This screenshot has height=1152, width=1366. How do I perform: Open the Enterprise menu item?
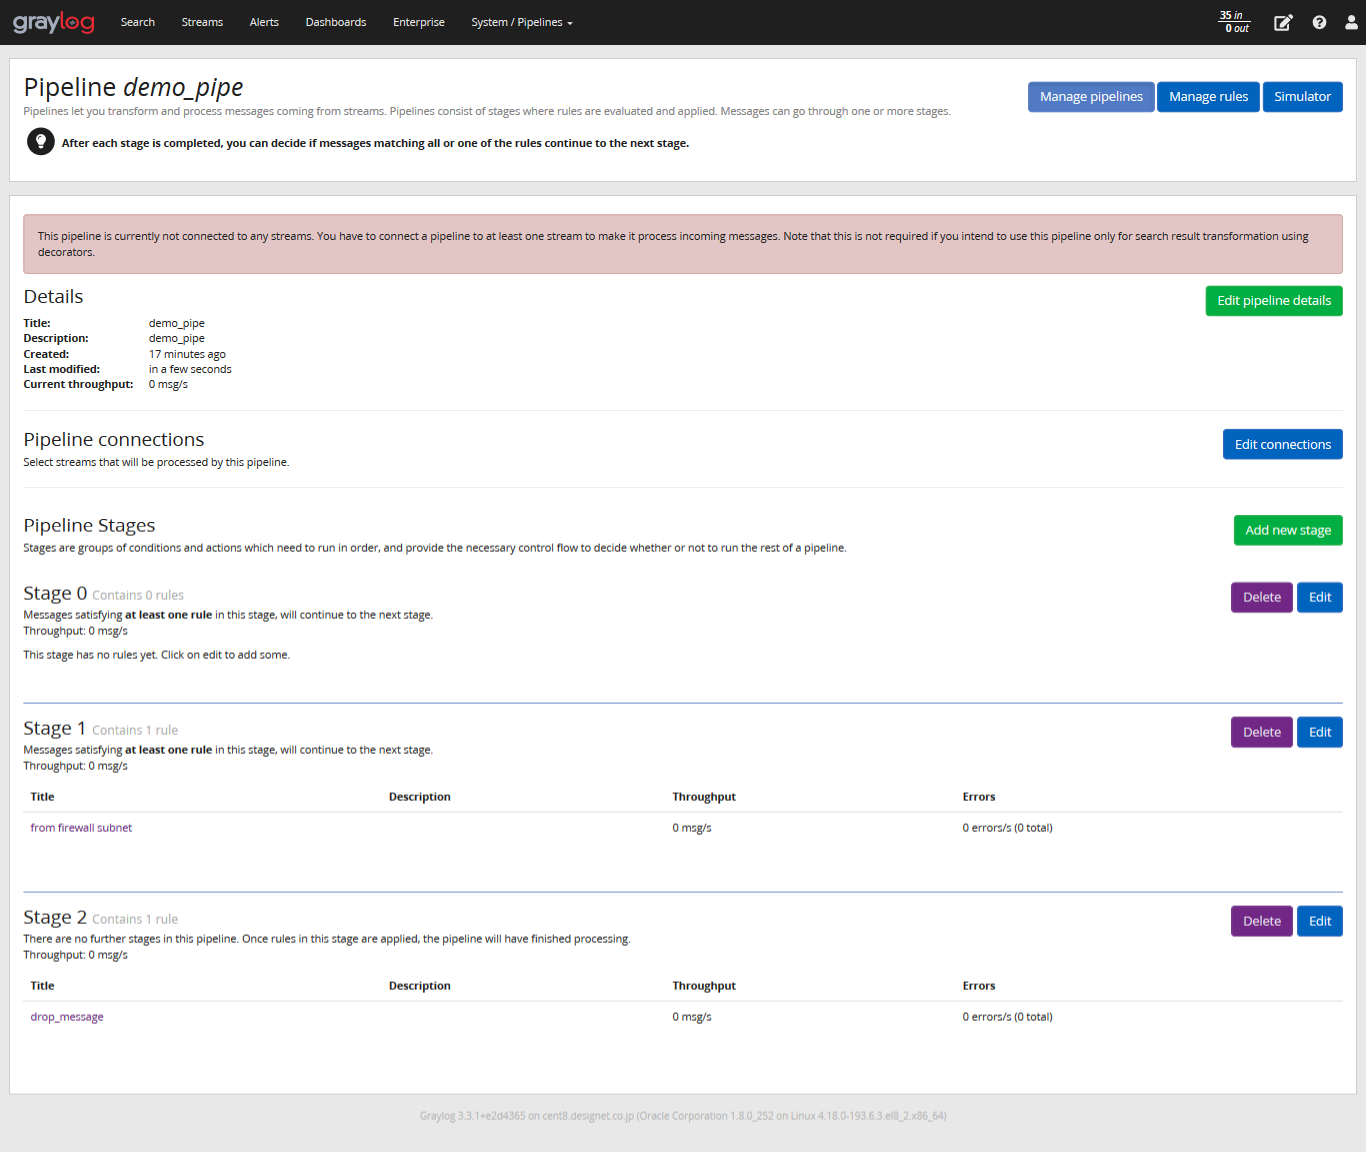[x=419, y=22]
